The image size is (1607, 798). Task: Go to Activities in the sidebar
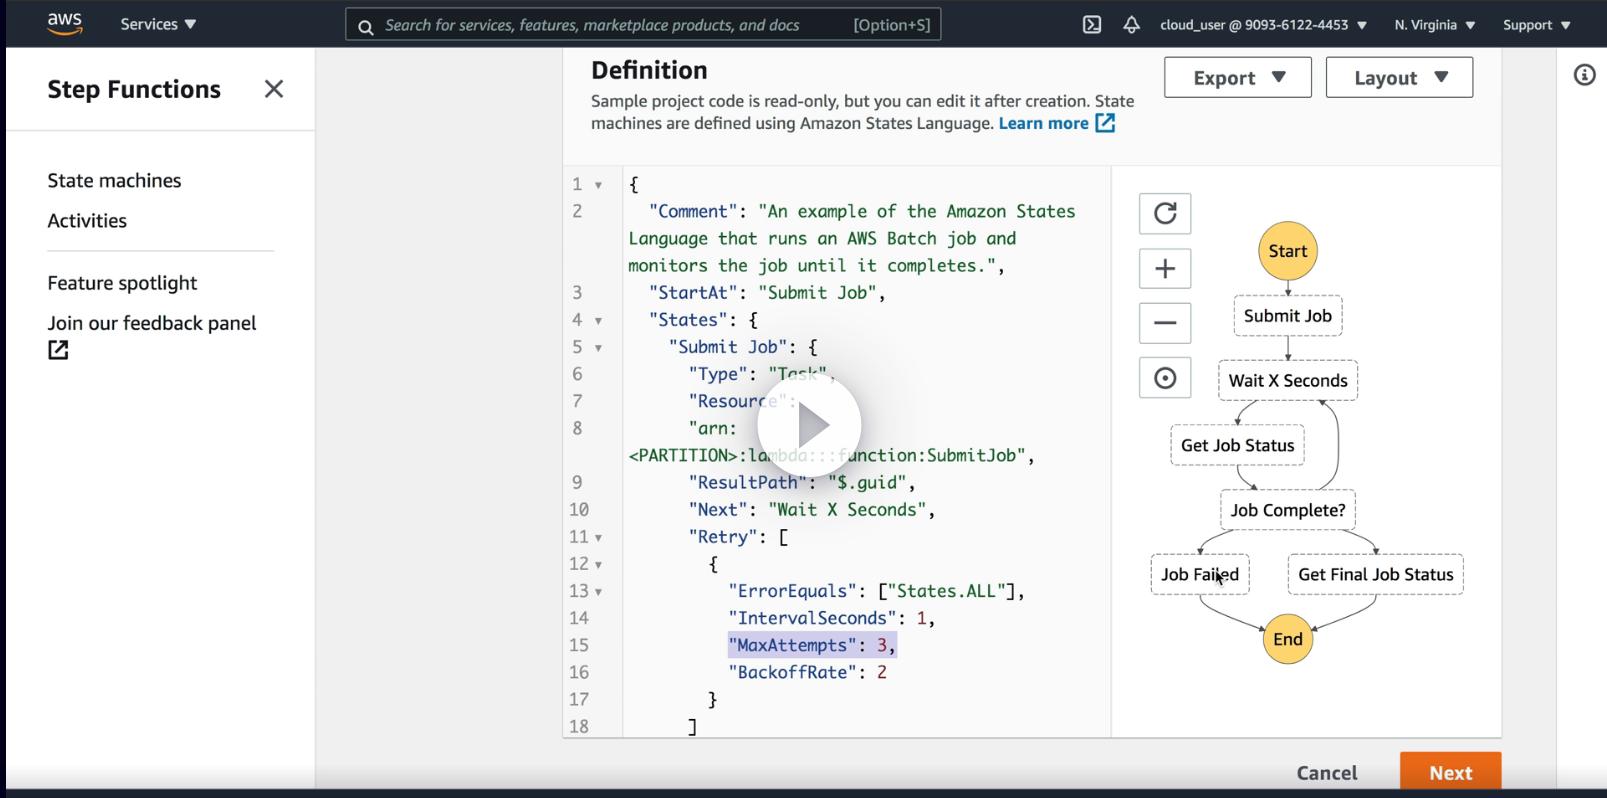[x=87, y=220]
